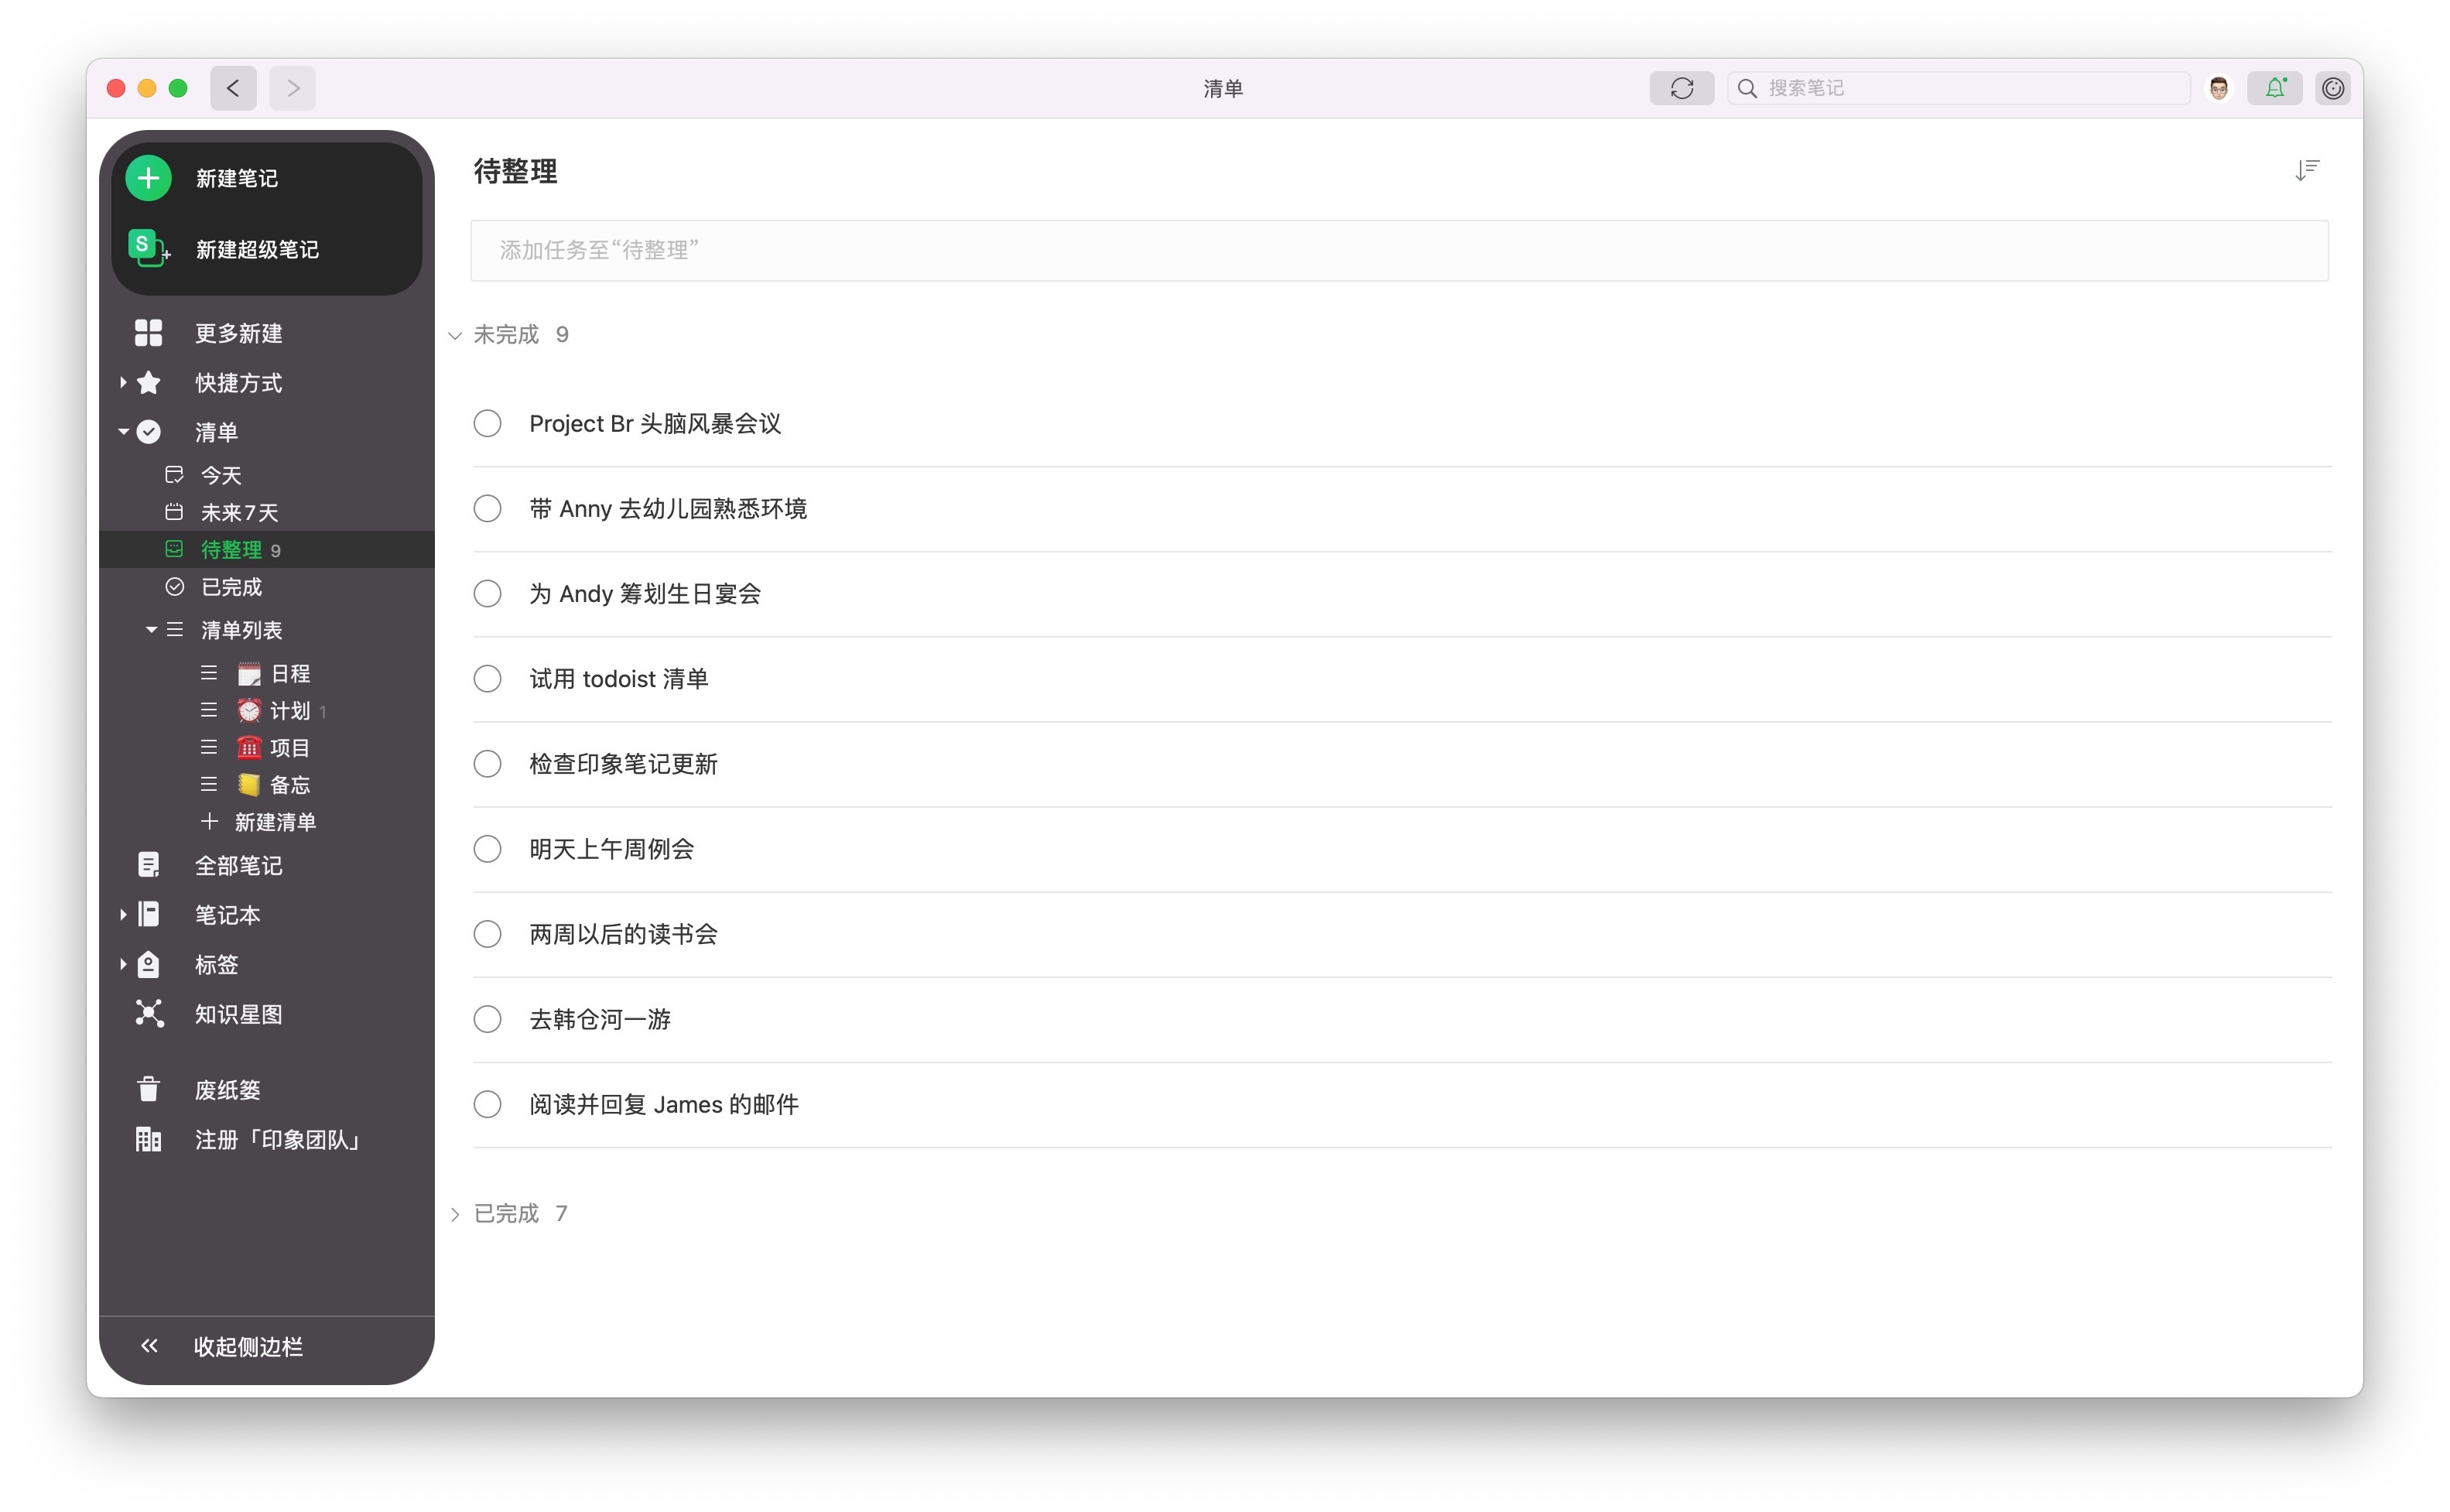This screenshot has height=1512, width=2450.
Task: Open 更多新建 grid icon
Action: click(148, 333)
